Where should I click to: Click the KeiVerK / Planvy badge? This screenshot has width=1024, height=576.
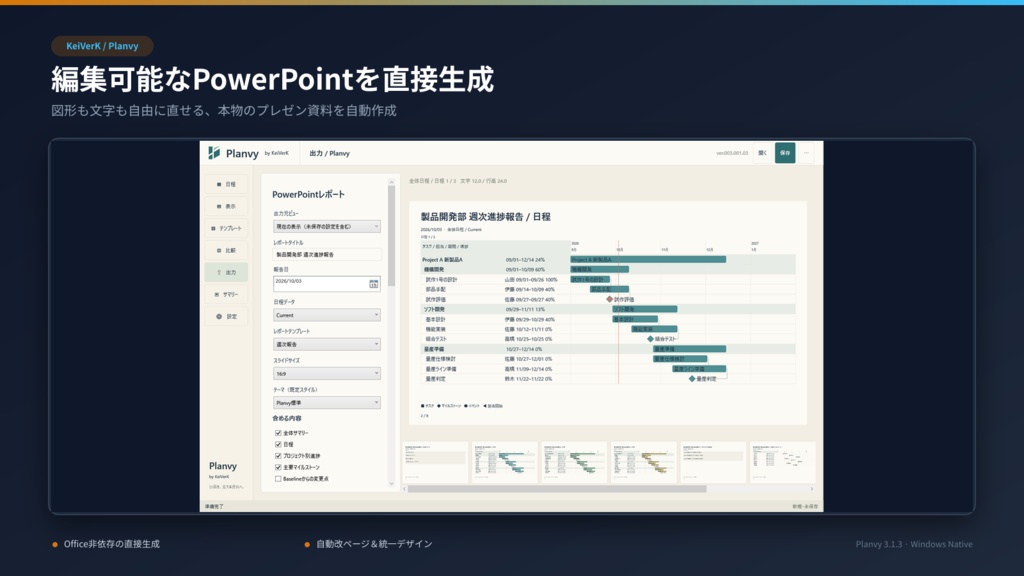(103, 46)
